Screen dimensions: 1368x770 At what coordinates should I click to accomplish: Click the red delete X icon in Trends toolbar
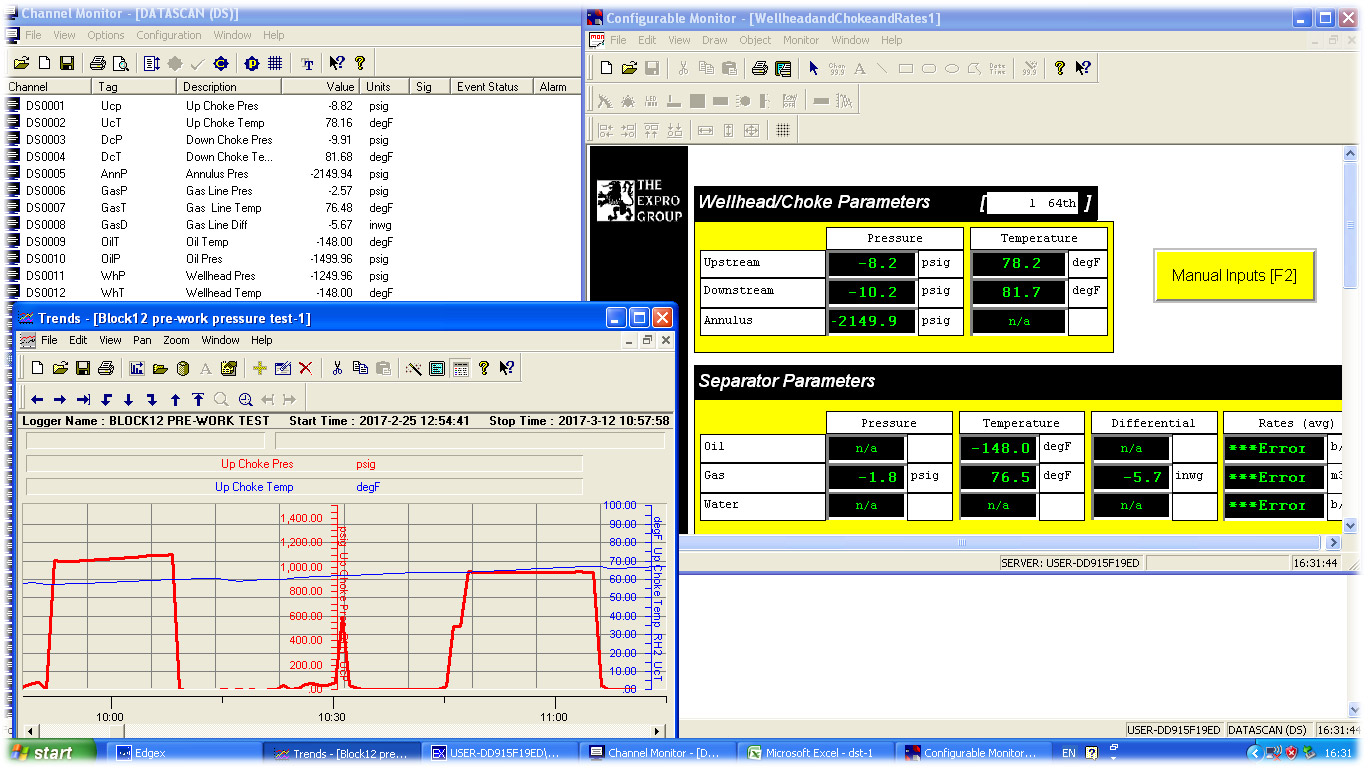(x=306, y=368)
